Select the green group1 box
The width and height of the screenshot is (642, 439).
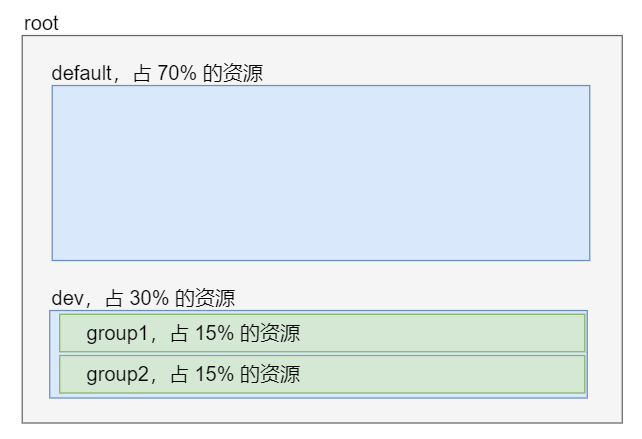click(322, 333)
